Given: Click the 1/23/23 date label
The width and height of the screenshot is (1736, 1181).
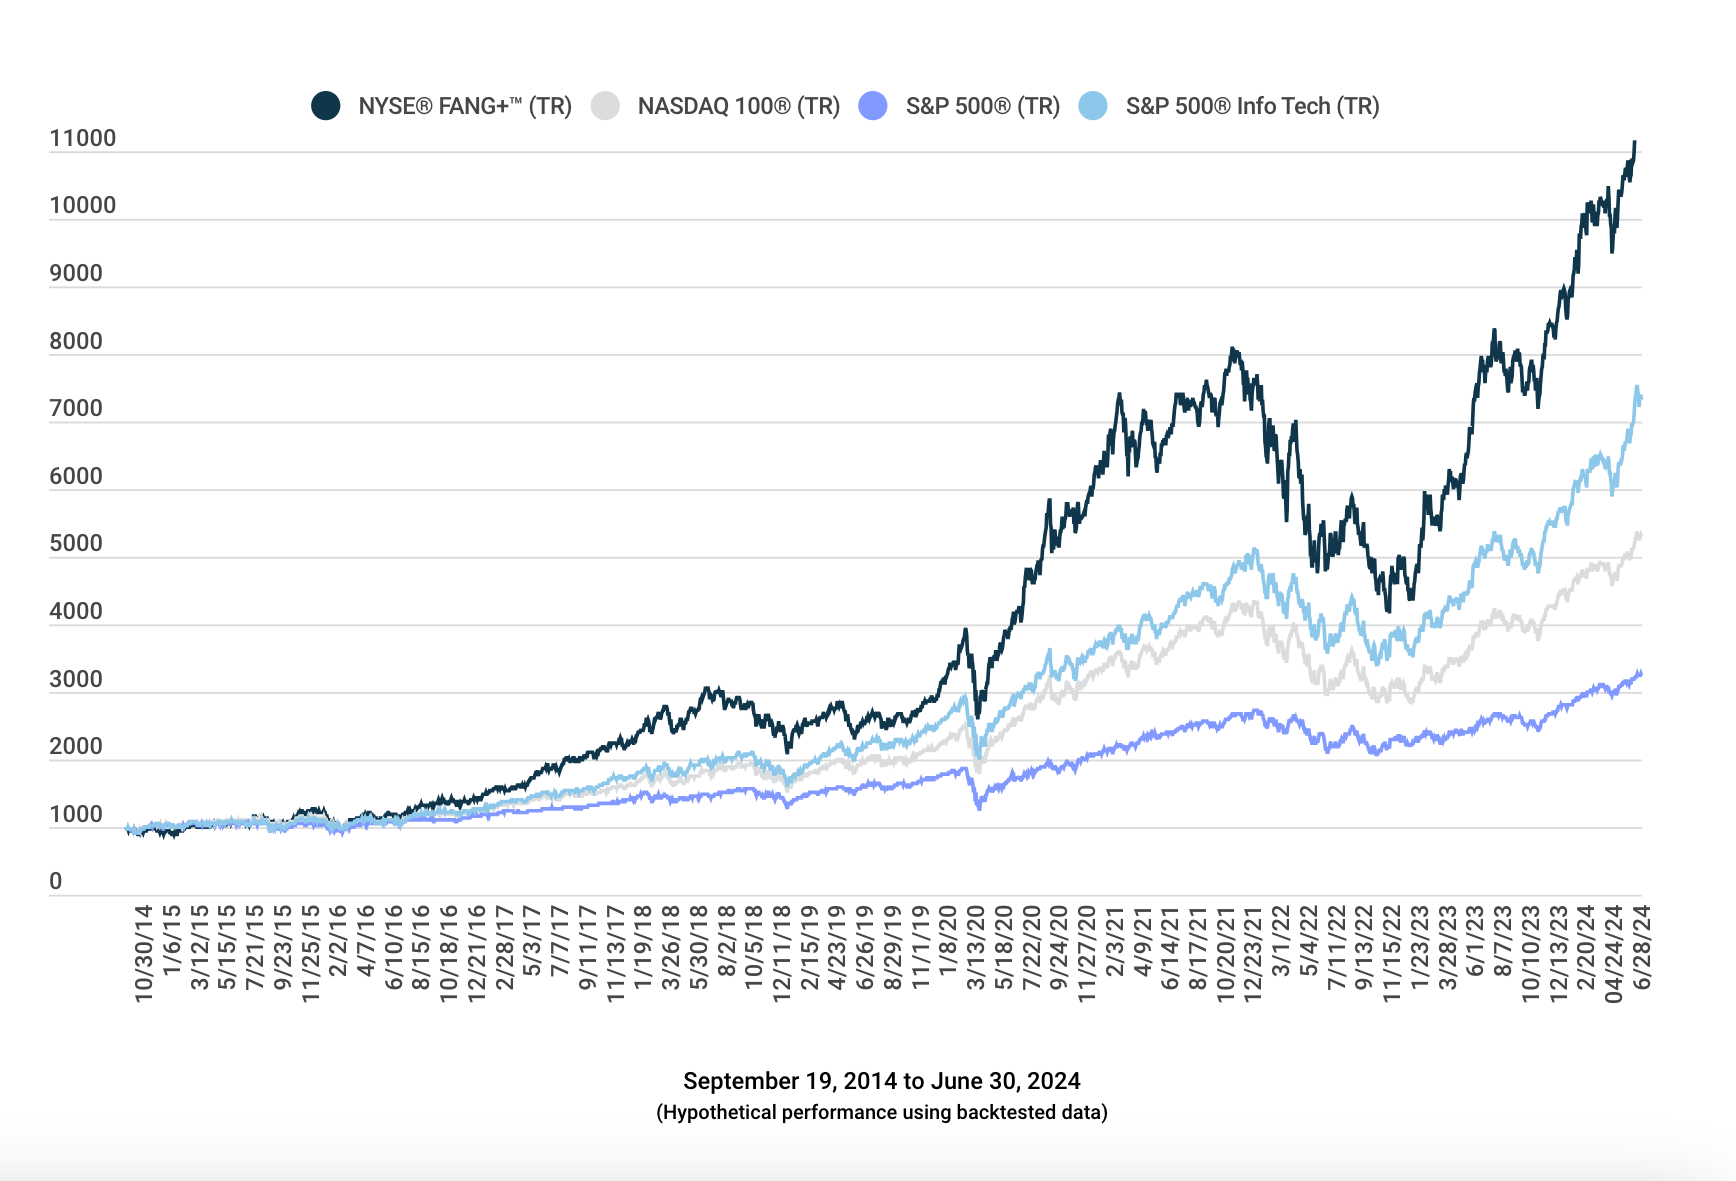Looking at the screenshot, I should click(x=1420, y=947).
